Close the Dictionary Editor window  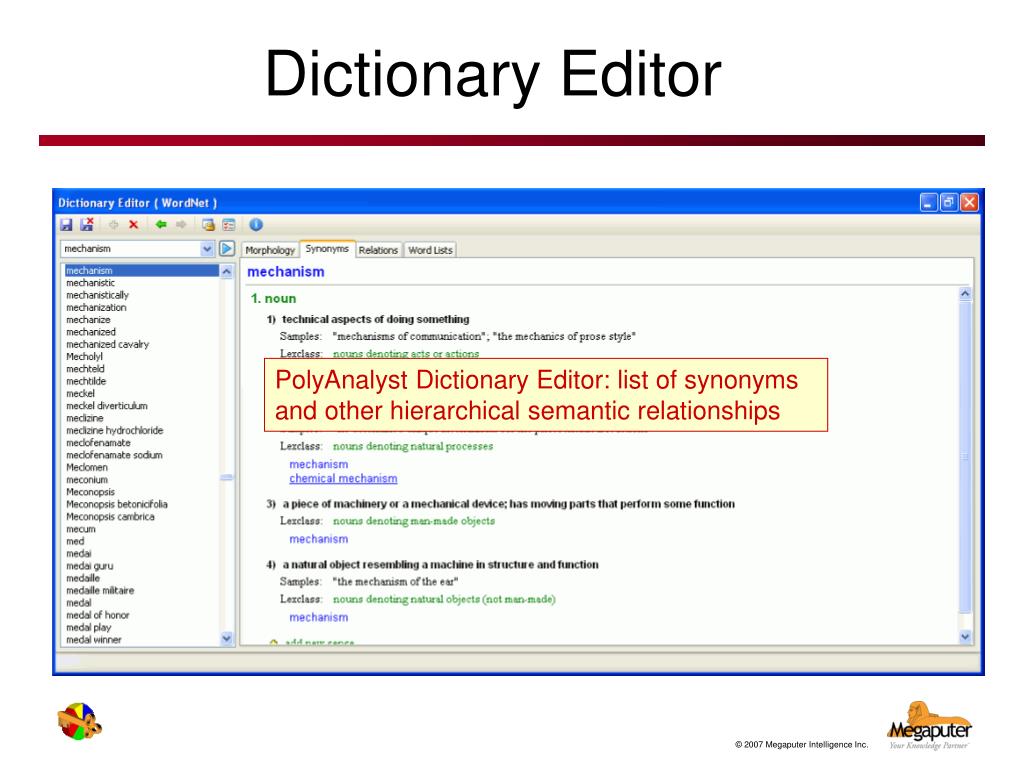click(x=969, y=202)
